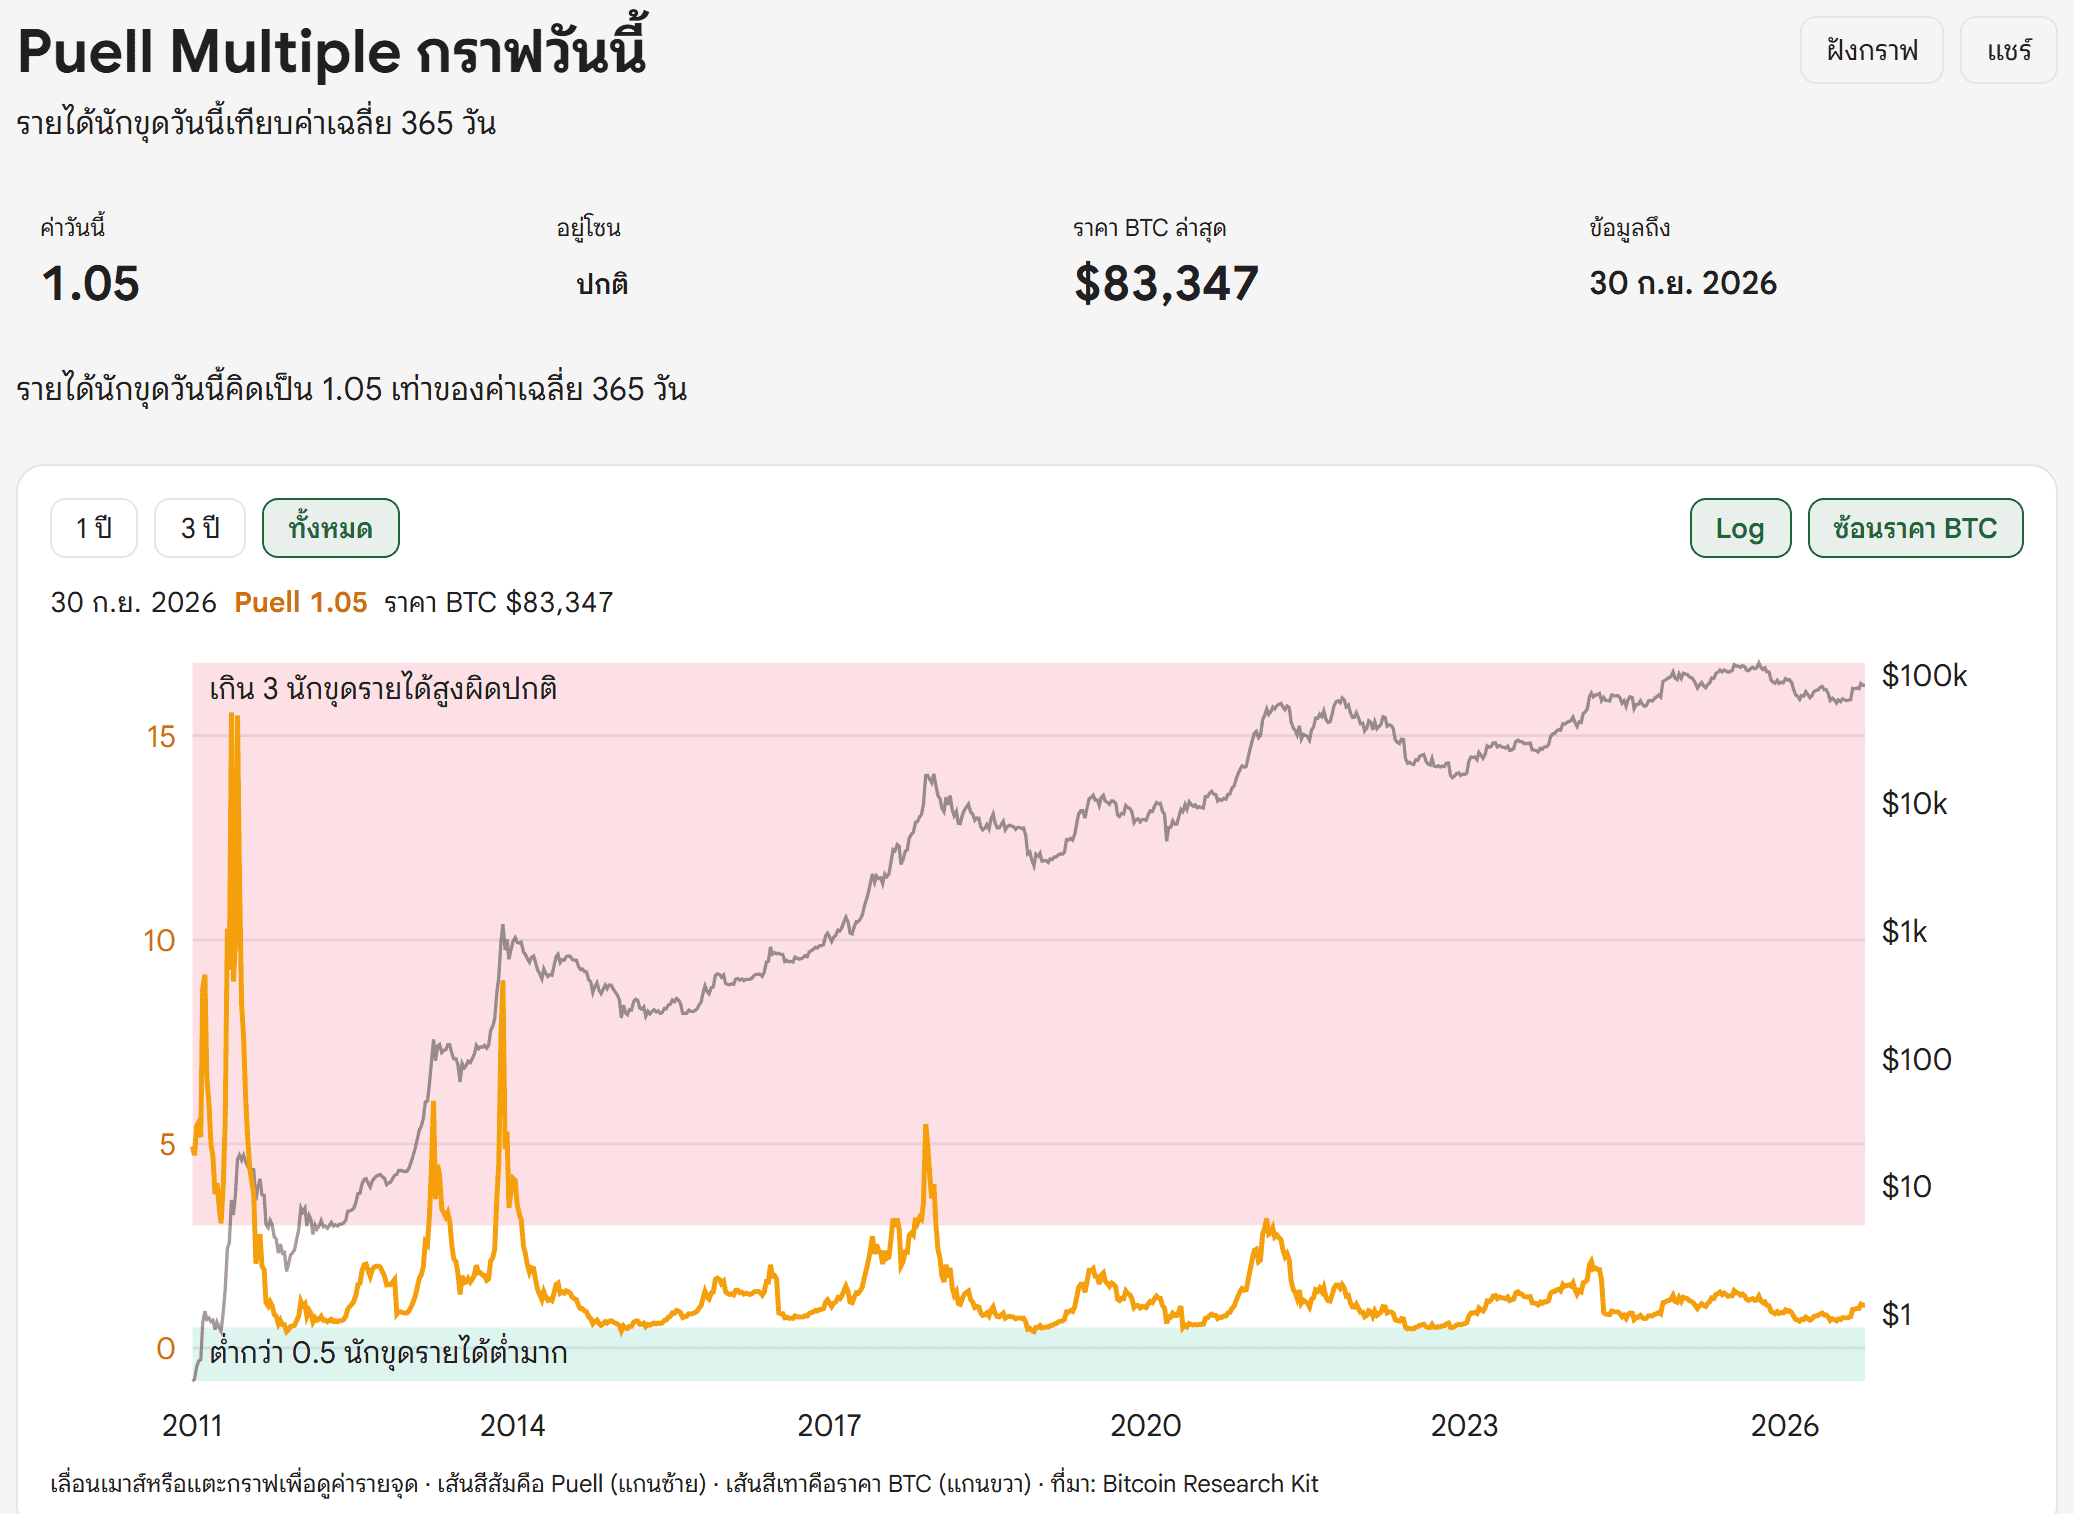Click the 2020 x-axis label
2074x1514 pixels.
pyautogui.click(x=1146, y=1425)
